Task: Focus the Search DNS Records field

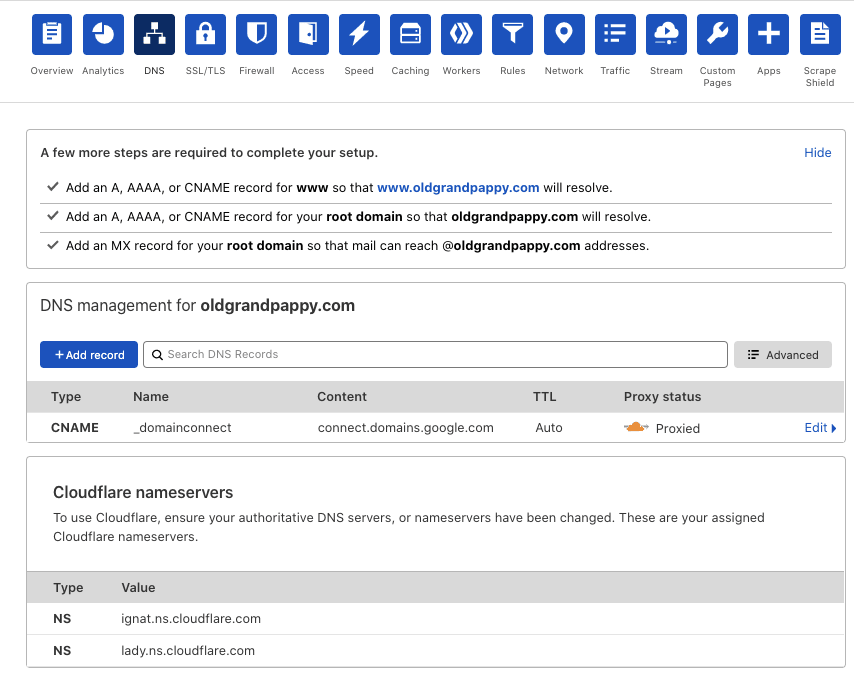Action: tap(435, 355)
